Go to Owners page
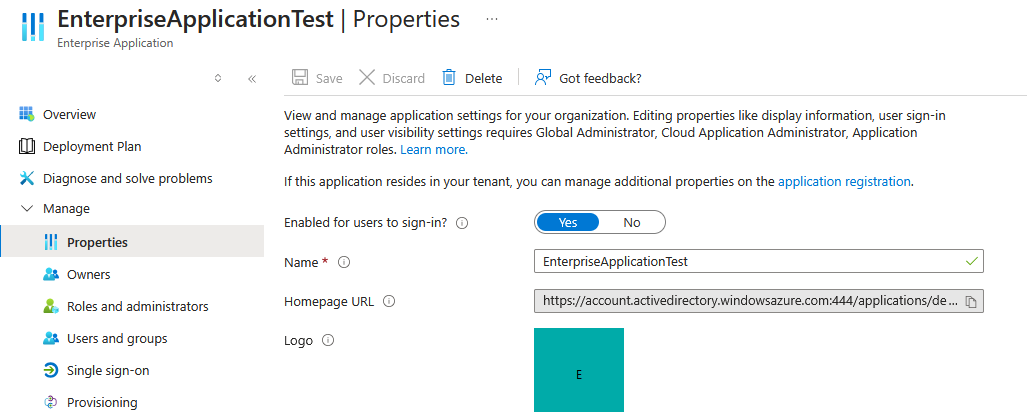 pyautogui.click(x=88, y=274)
